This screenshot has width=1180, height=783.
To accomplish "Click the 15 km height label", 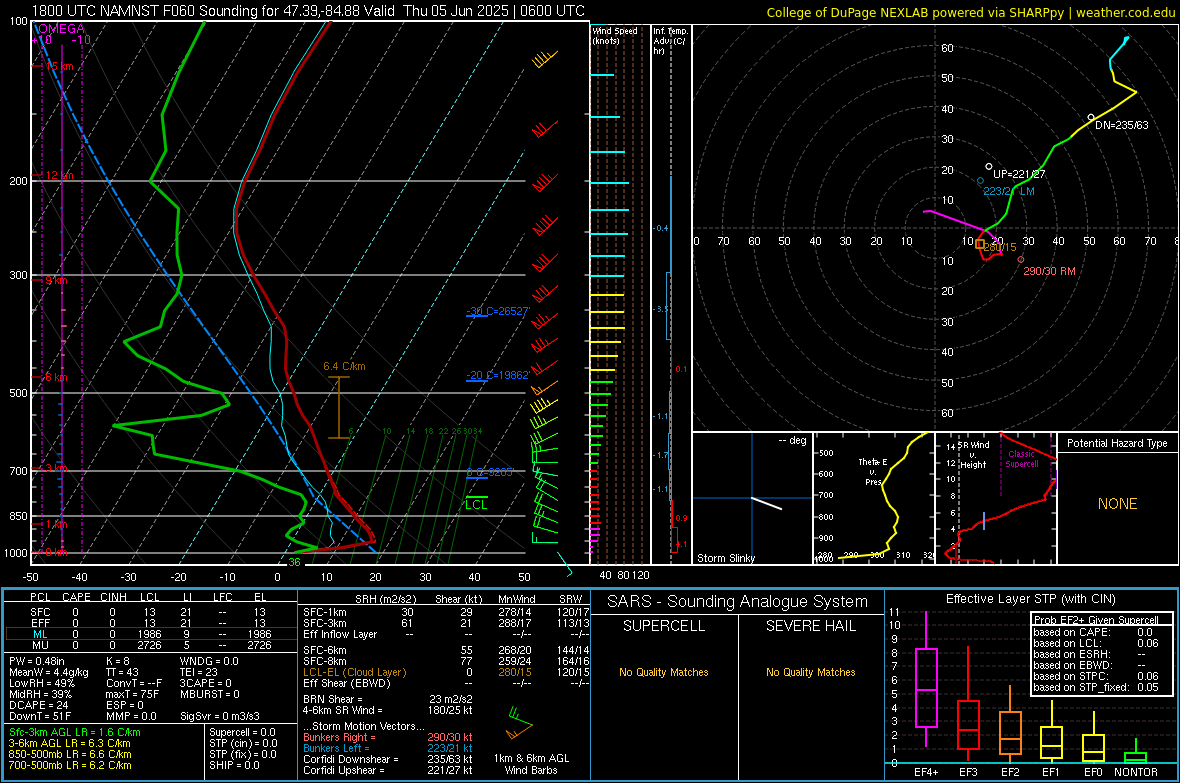I will tap(59, 66).
